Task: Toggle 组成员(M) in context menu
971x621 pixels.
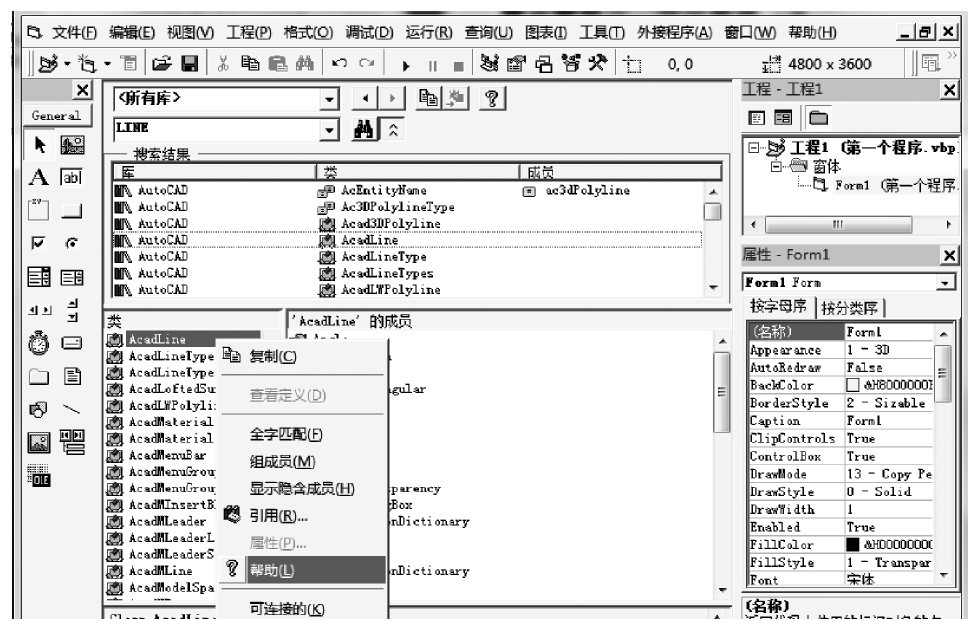Action: (303, 461)
